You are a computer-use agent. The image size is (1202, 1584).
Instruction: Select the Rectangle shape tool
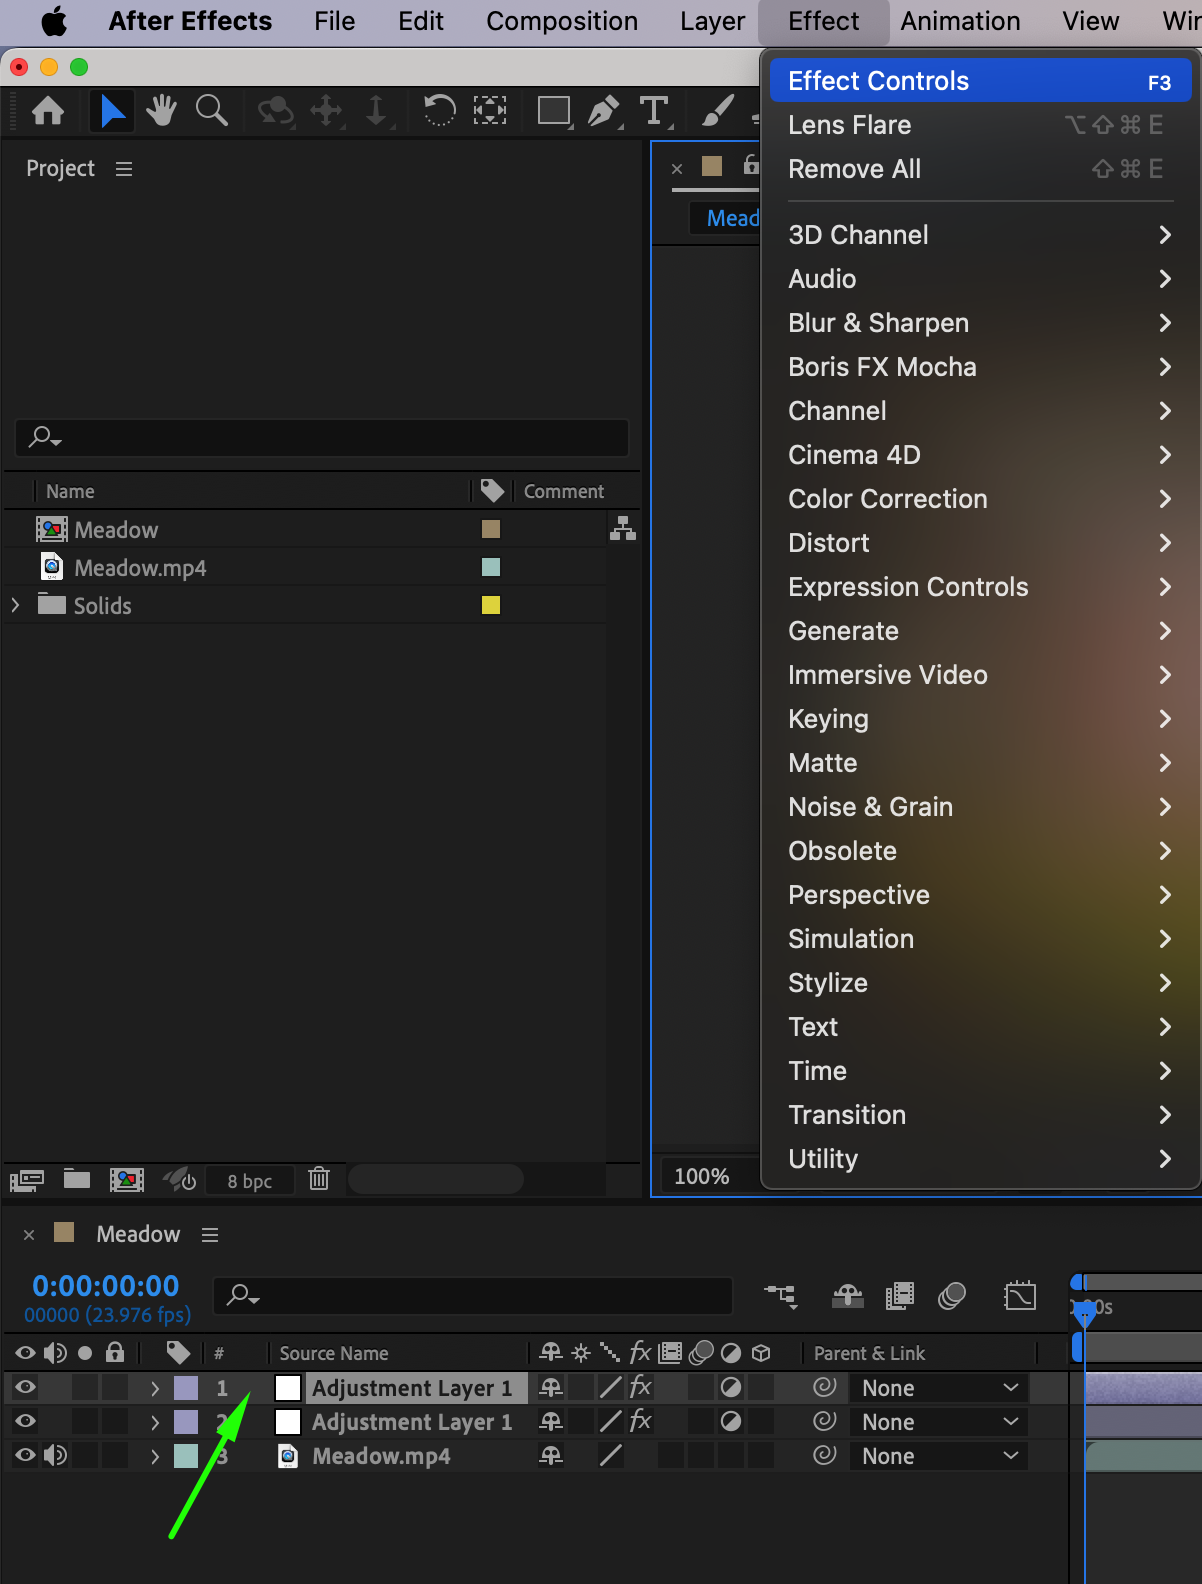pos(554,110)
